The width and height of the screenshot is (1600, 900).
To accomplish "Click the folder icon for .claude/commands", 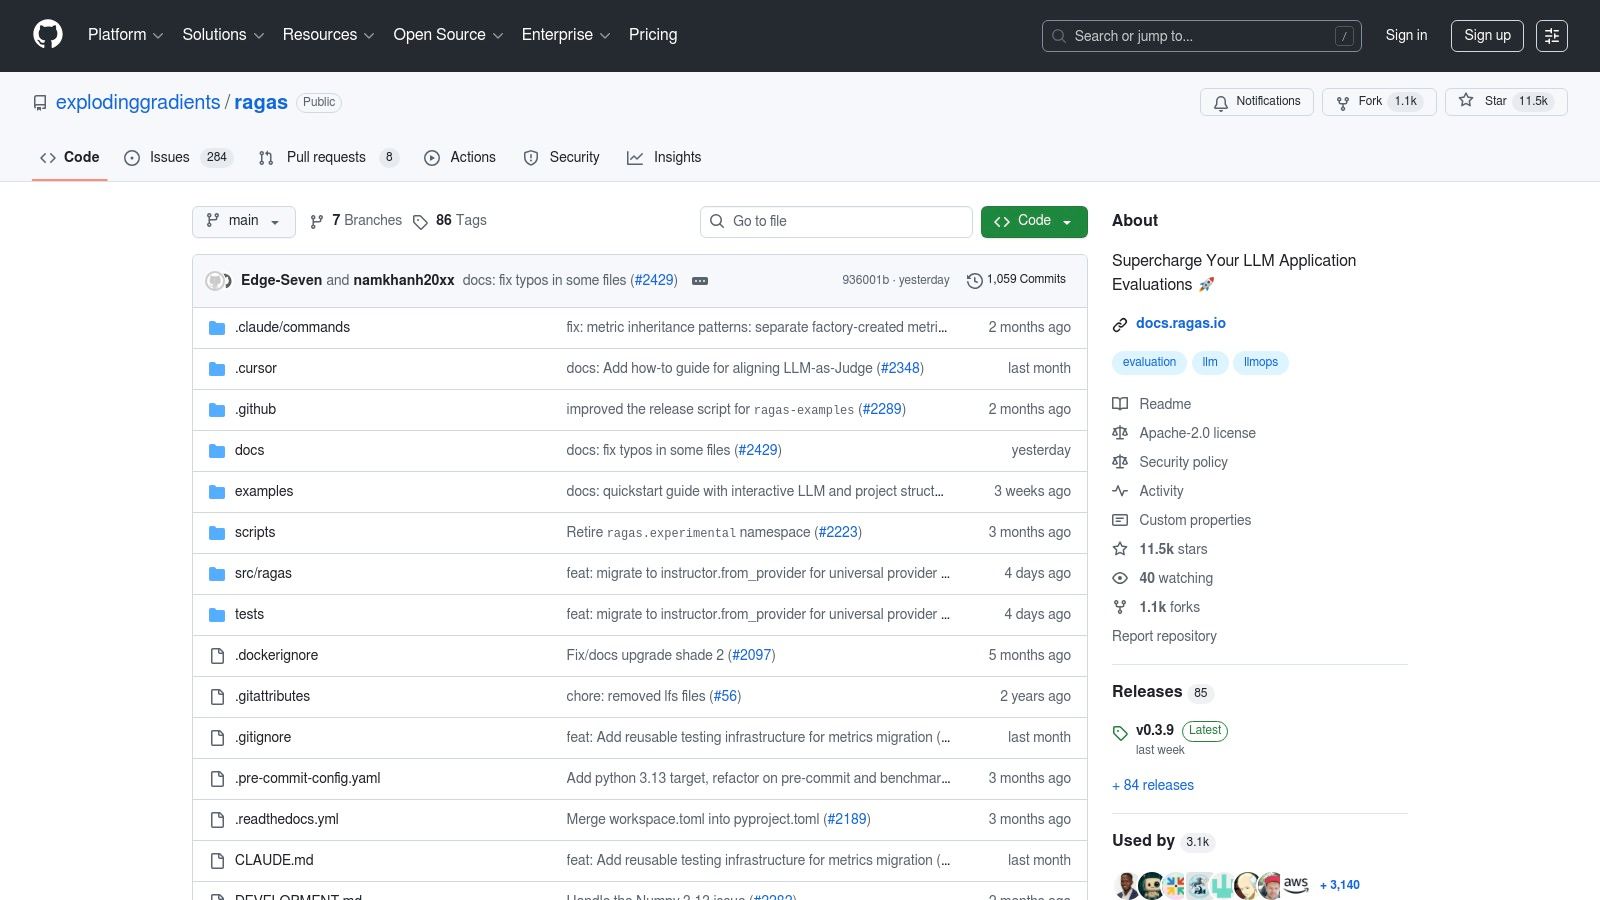I will tap(217, 328).
